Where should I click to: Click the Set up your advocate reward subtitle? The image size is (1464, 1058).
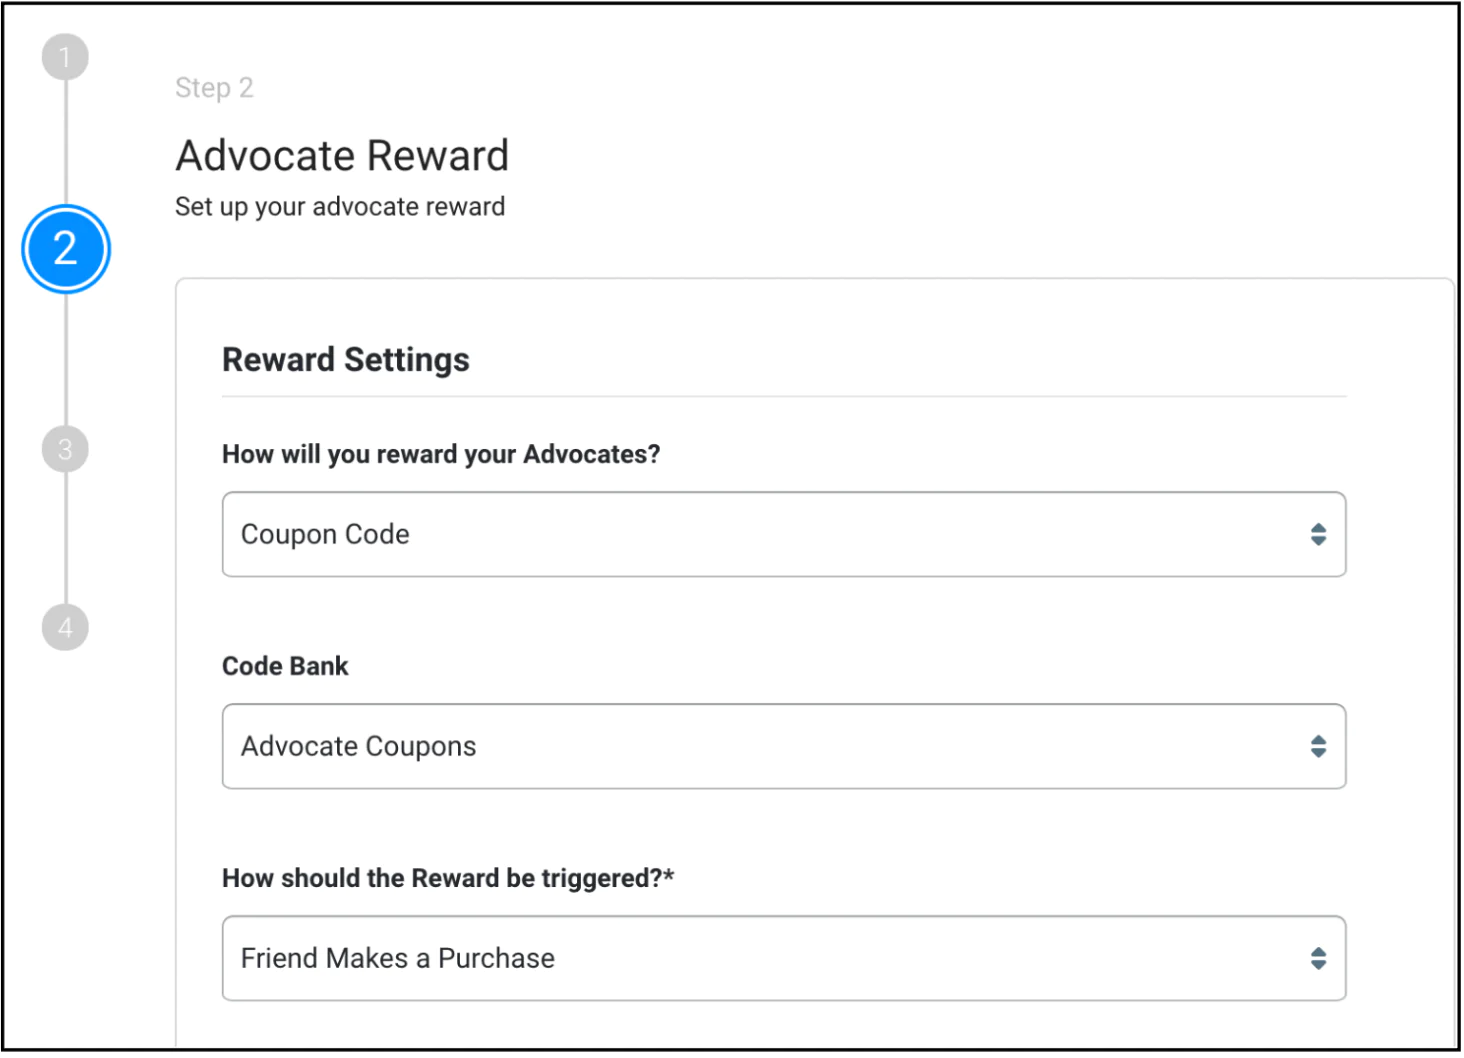tap(340, 207)
